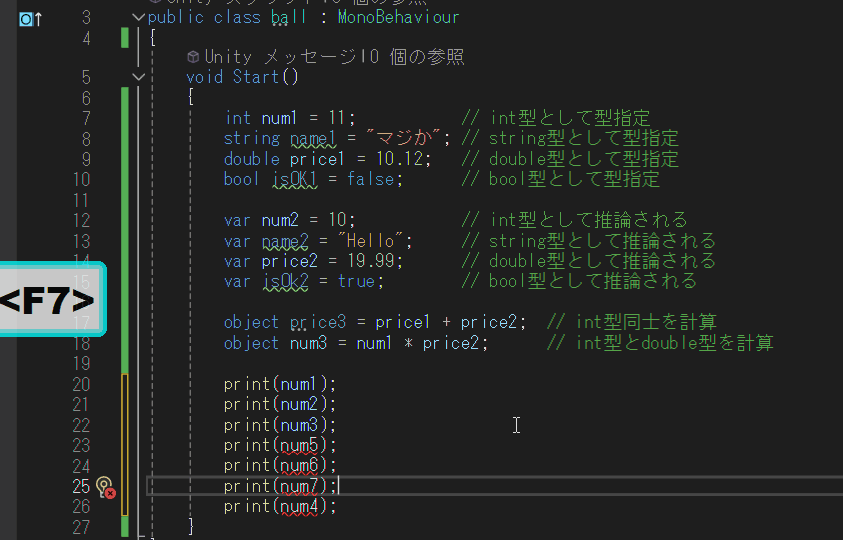The width and height of the screenshot is (843, 540).
Task: Click the underlined name1 variable
Action: [313, 138]
